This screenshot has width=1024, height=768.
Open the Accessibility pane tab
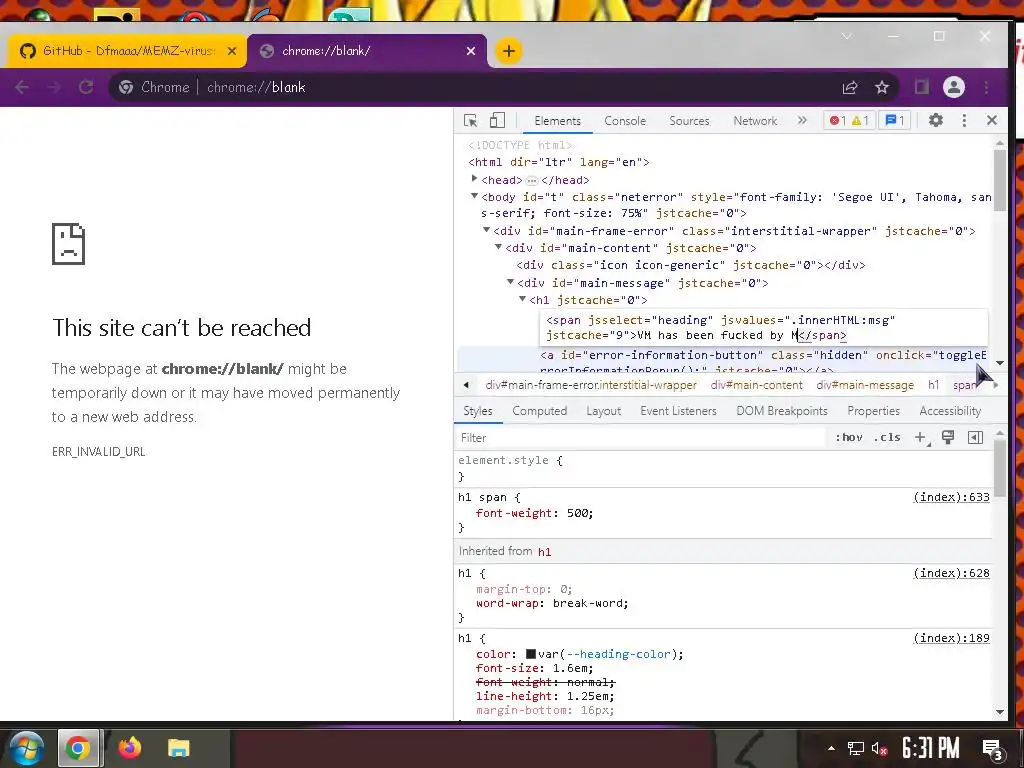(x=950, y=411)
